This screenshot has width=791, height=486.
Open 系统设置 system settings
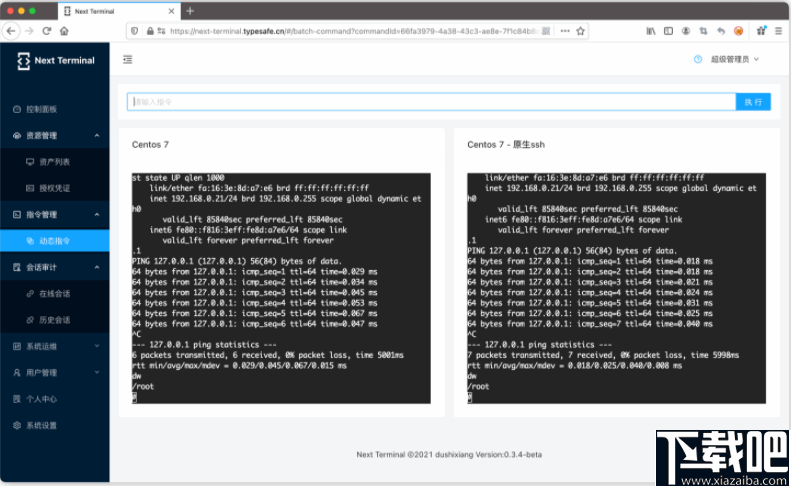point(54,425)
